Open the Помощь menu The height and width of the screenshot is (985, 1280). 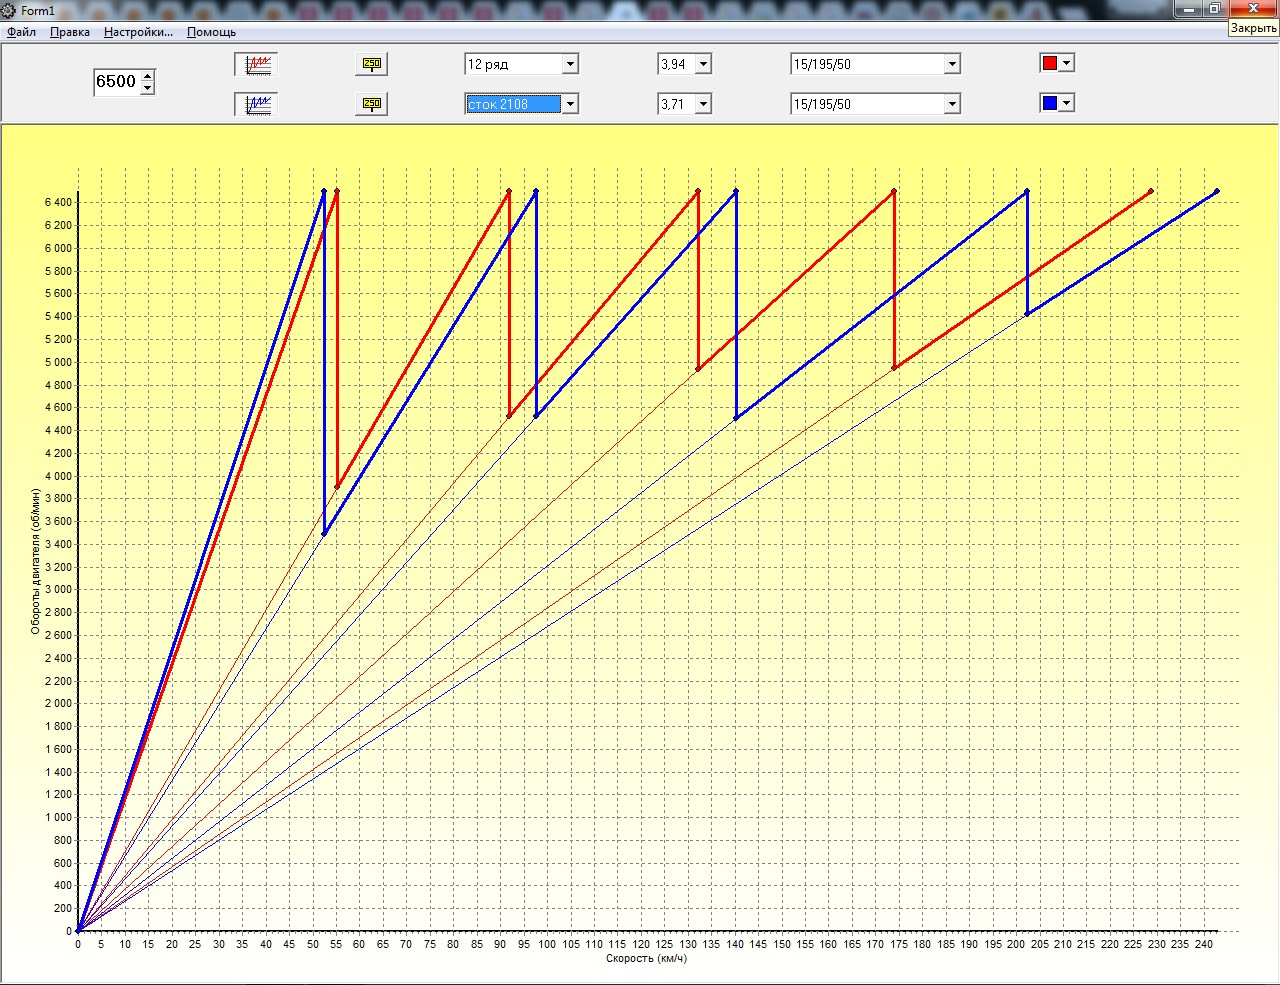(x=211, y=32)
